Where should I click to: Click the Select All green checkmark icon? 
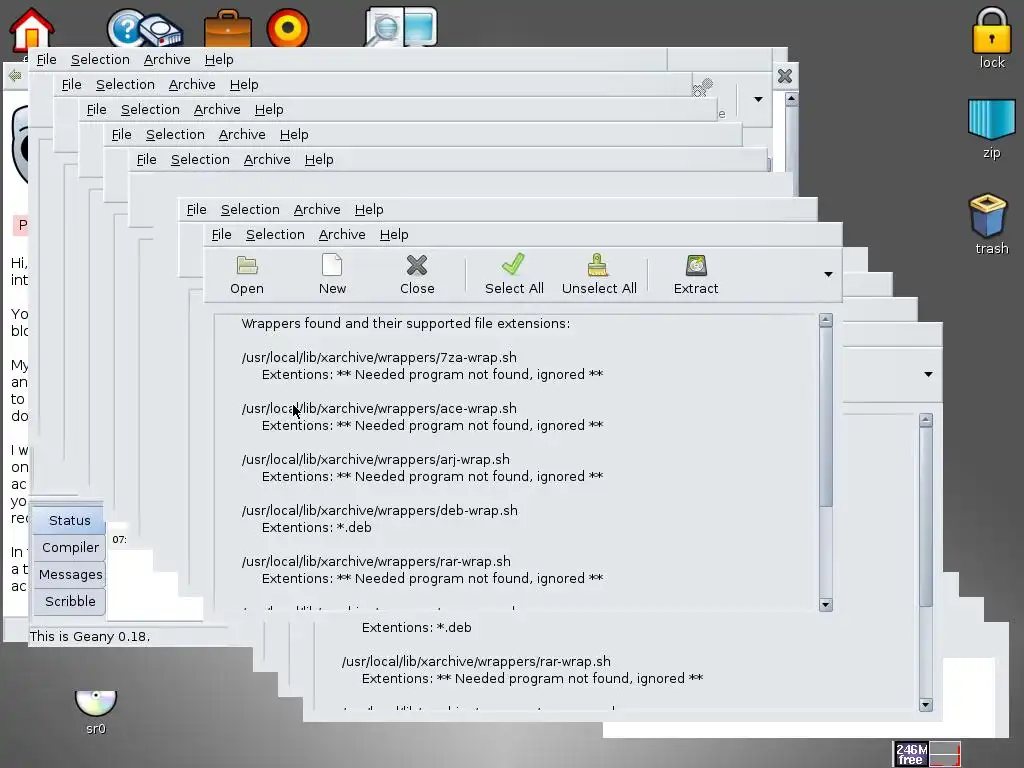(x=513, y=264)
